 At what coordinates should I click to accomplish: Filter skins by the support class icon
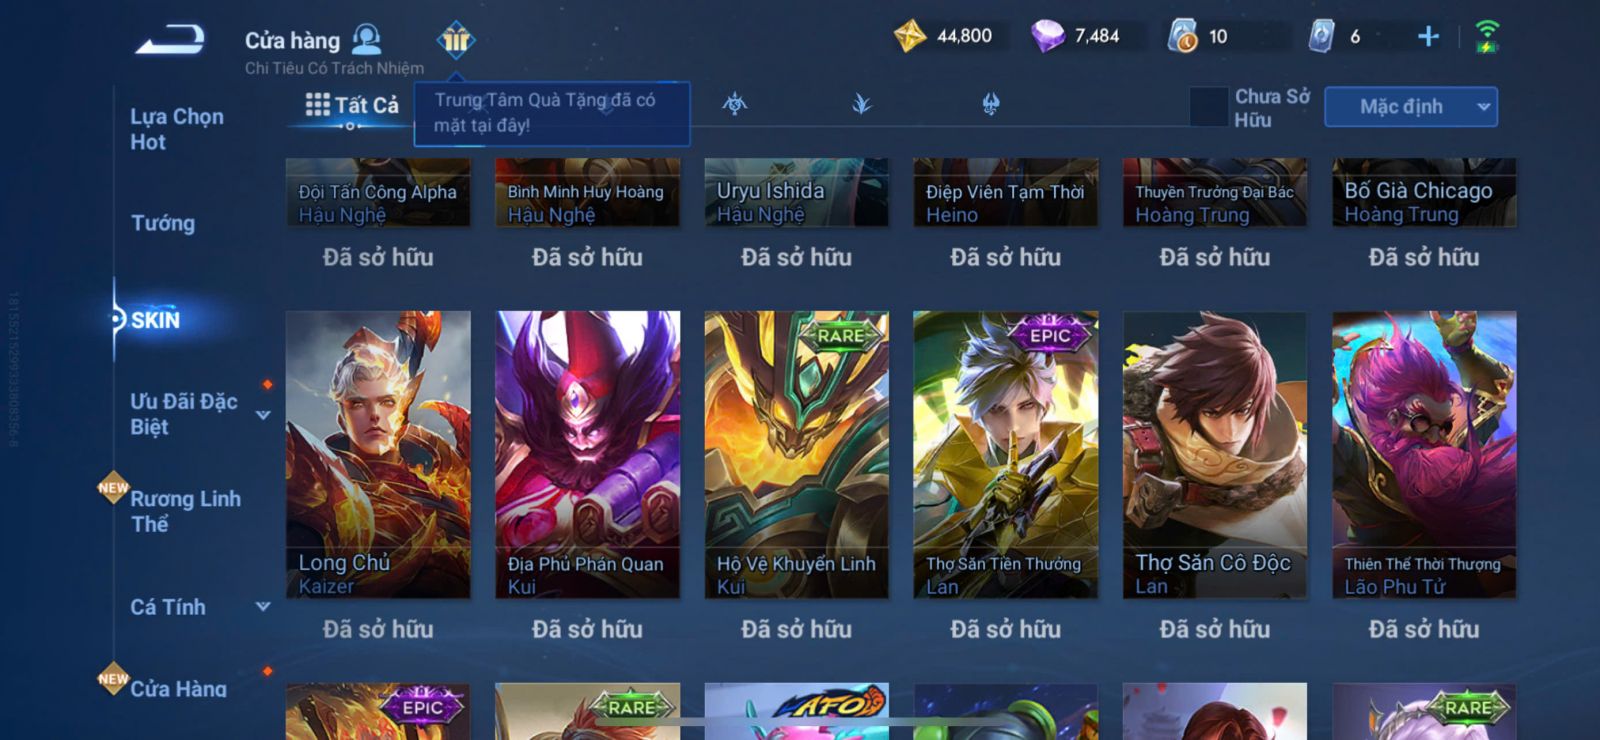(x=990, y=103)
